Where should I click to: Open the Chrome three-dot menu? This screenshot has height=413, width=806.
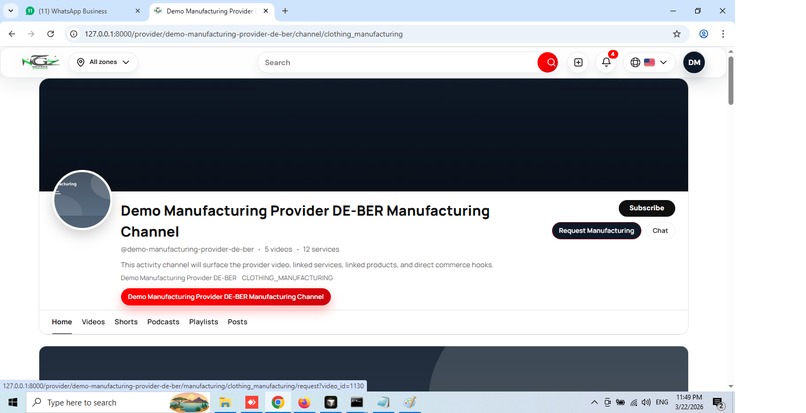pyautogui.click(x=723, y=34)
